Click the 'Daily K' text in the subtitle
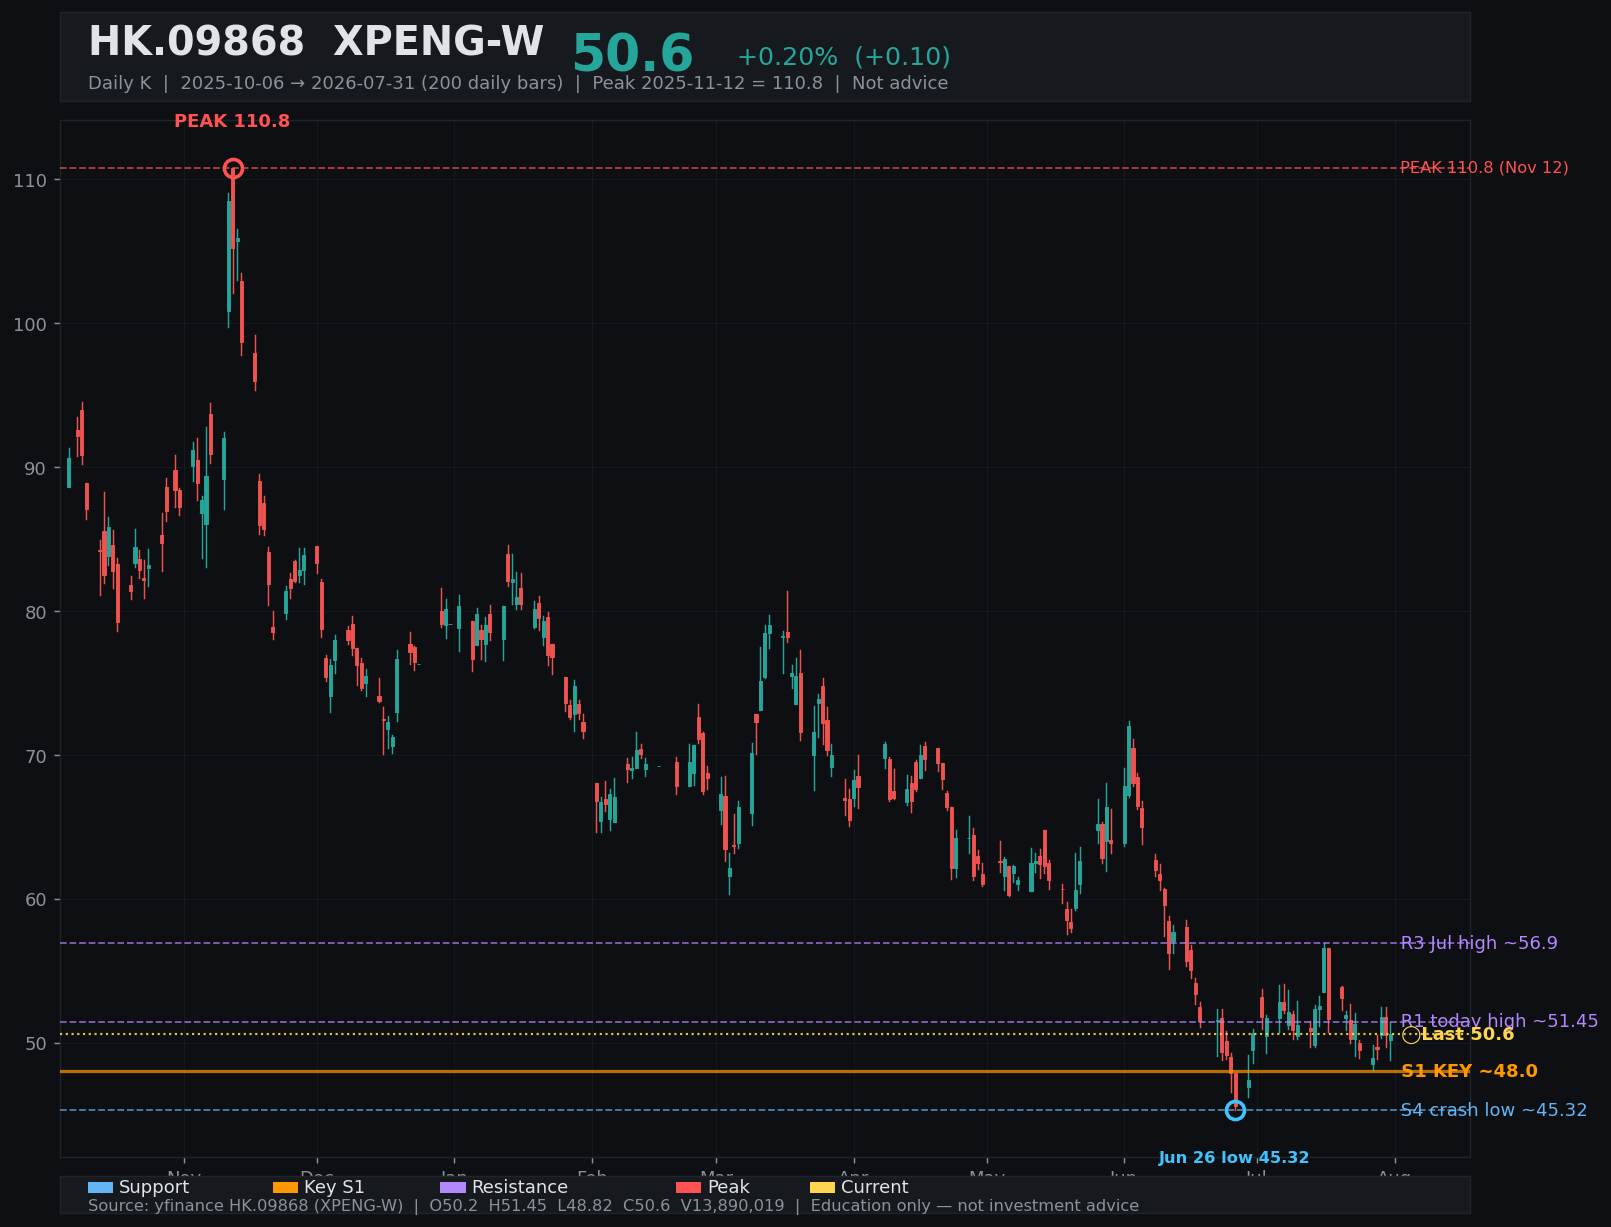The height and width of the screenshot is (1227, 1611). pyautogui.click(x=120, y=83)
